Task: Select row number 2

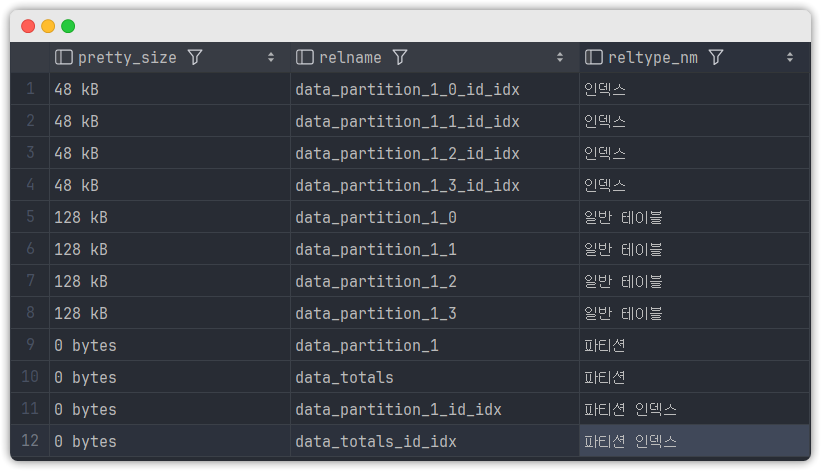Action: coord(30,121)
